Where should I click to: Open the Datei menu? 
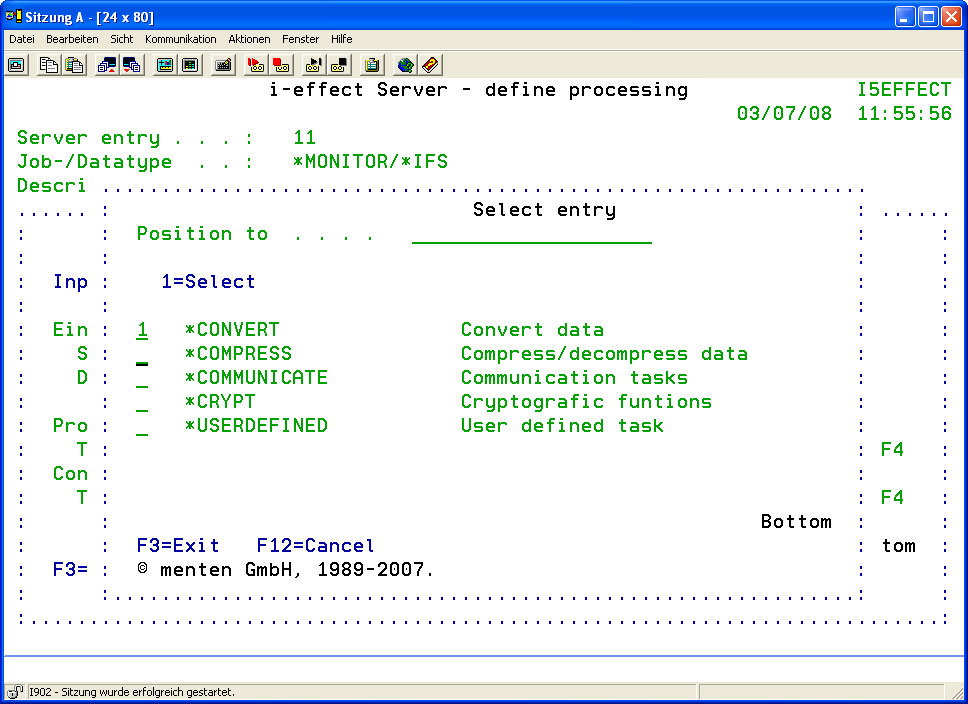coord(22,39)
